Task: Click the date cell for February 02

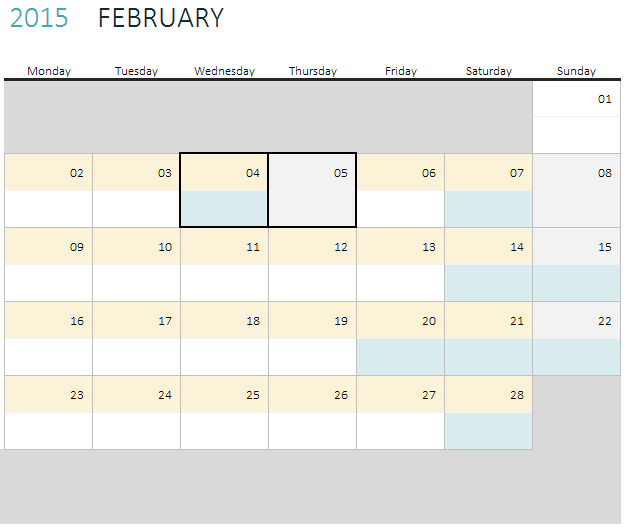Action: point(49,173)
